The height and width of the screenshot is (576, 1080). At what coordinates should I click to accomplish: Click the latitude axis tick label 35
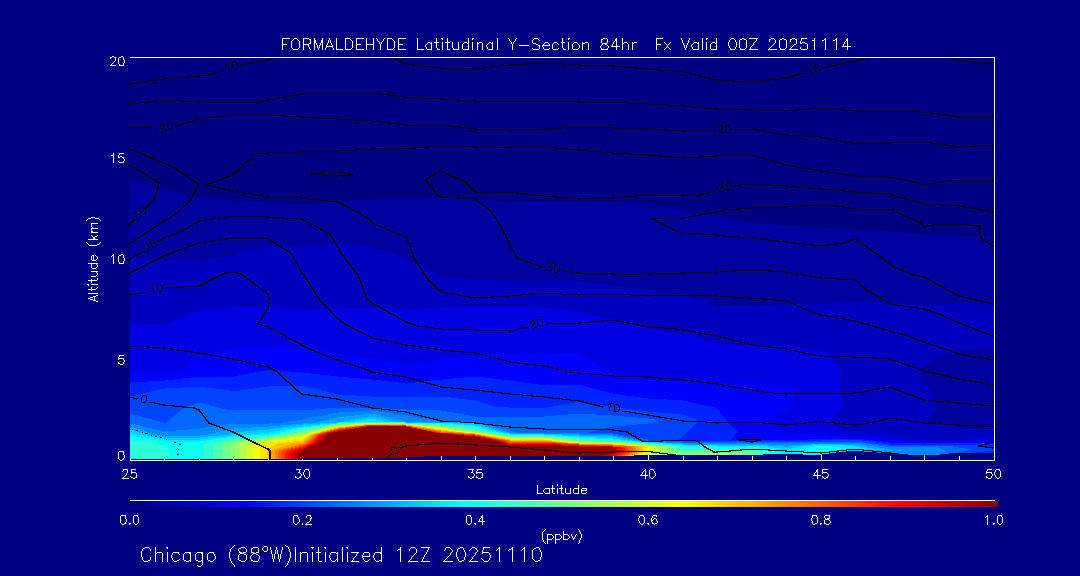click(x=475, y=474)
